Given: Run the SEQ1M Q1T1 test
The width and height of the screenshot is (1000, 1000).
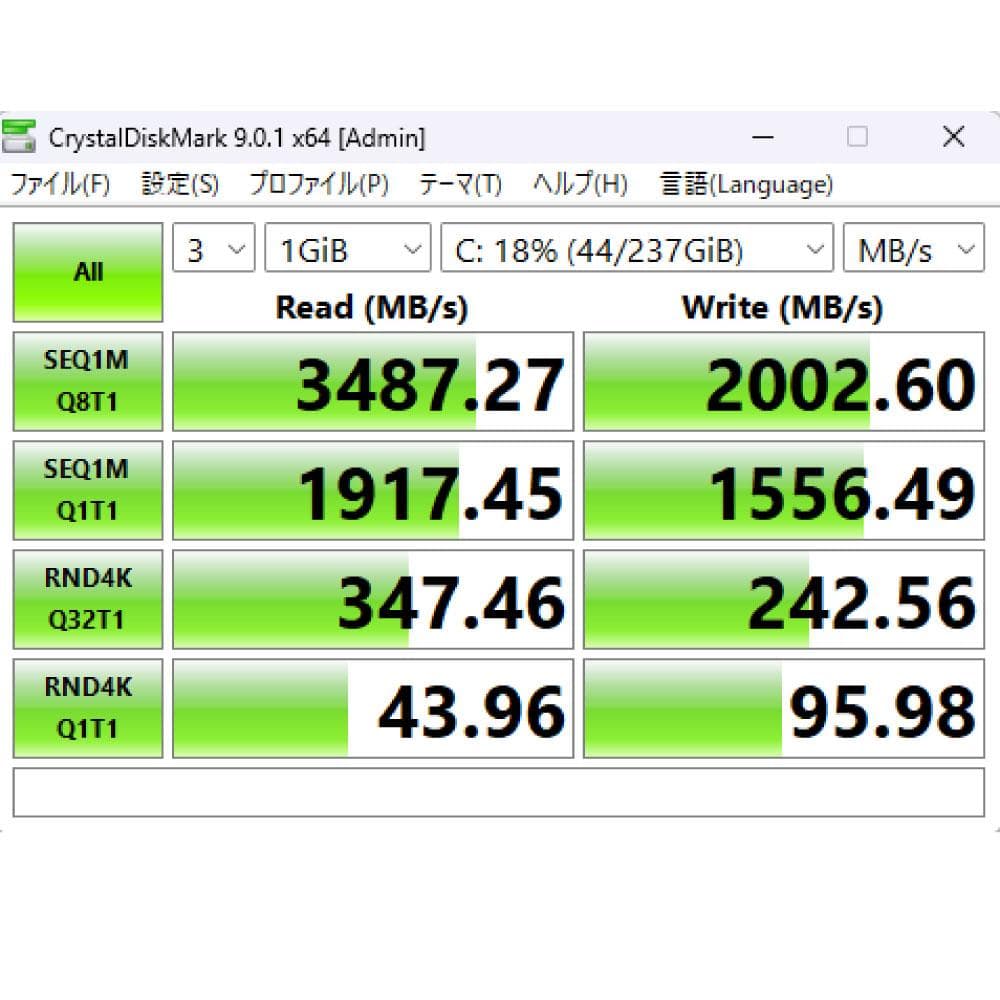Looking at the screenshot, I should click(87, 490).
